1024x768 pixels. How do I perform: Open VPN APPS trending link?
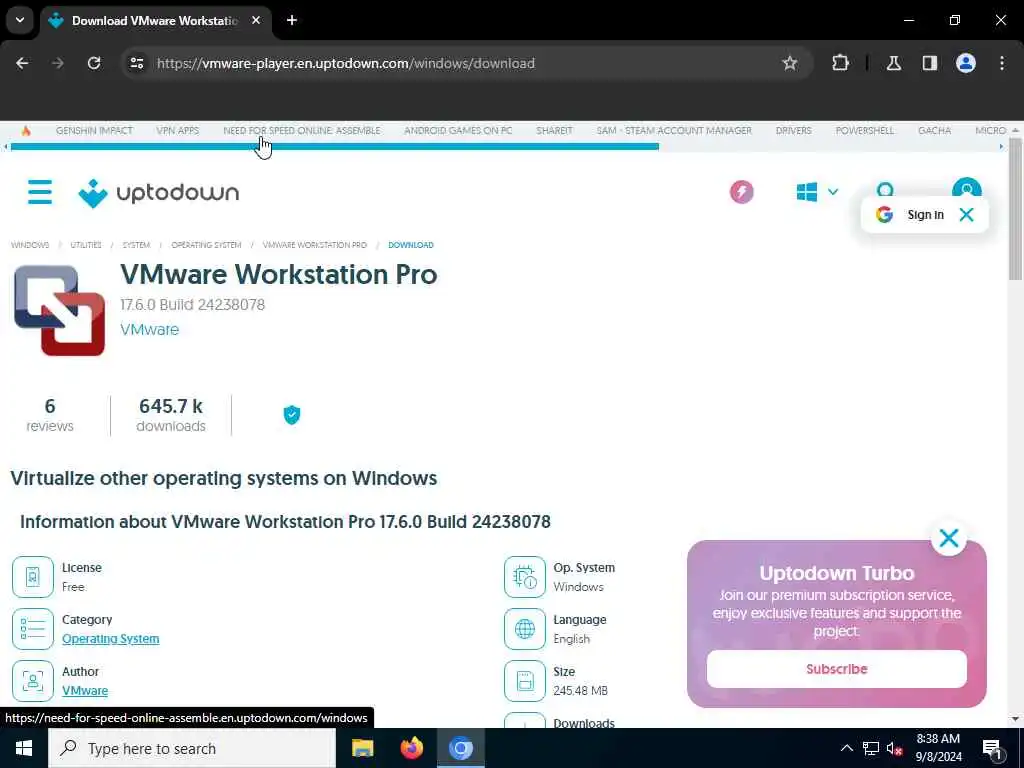178,131
